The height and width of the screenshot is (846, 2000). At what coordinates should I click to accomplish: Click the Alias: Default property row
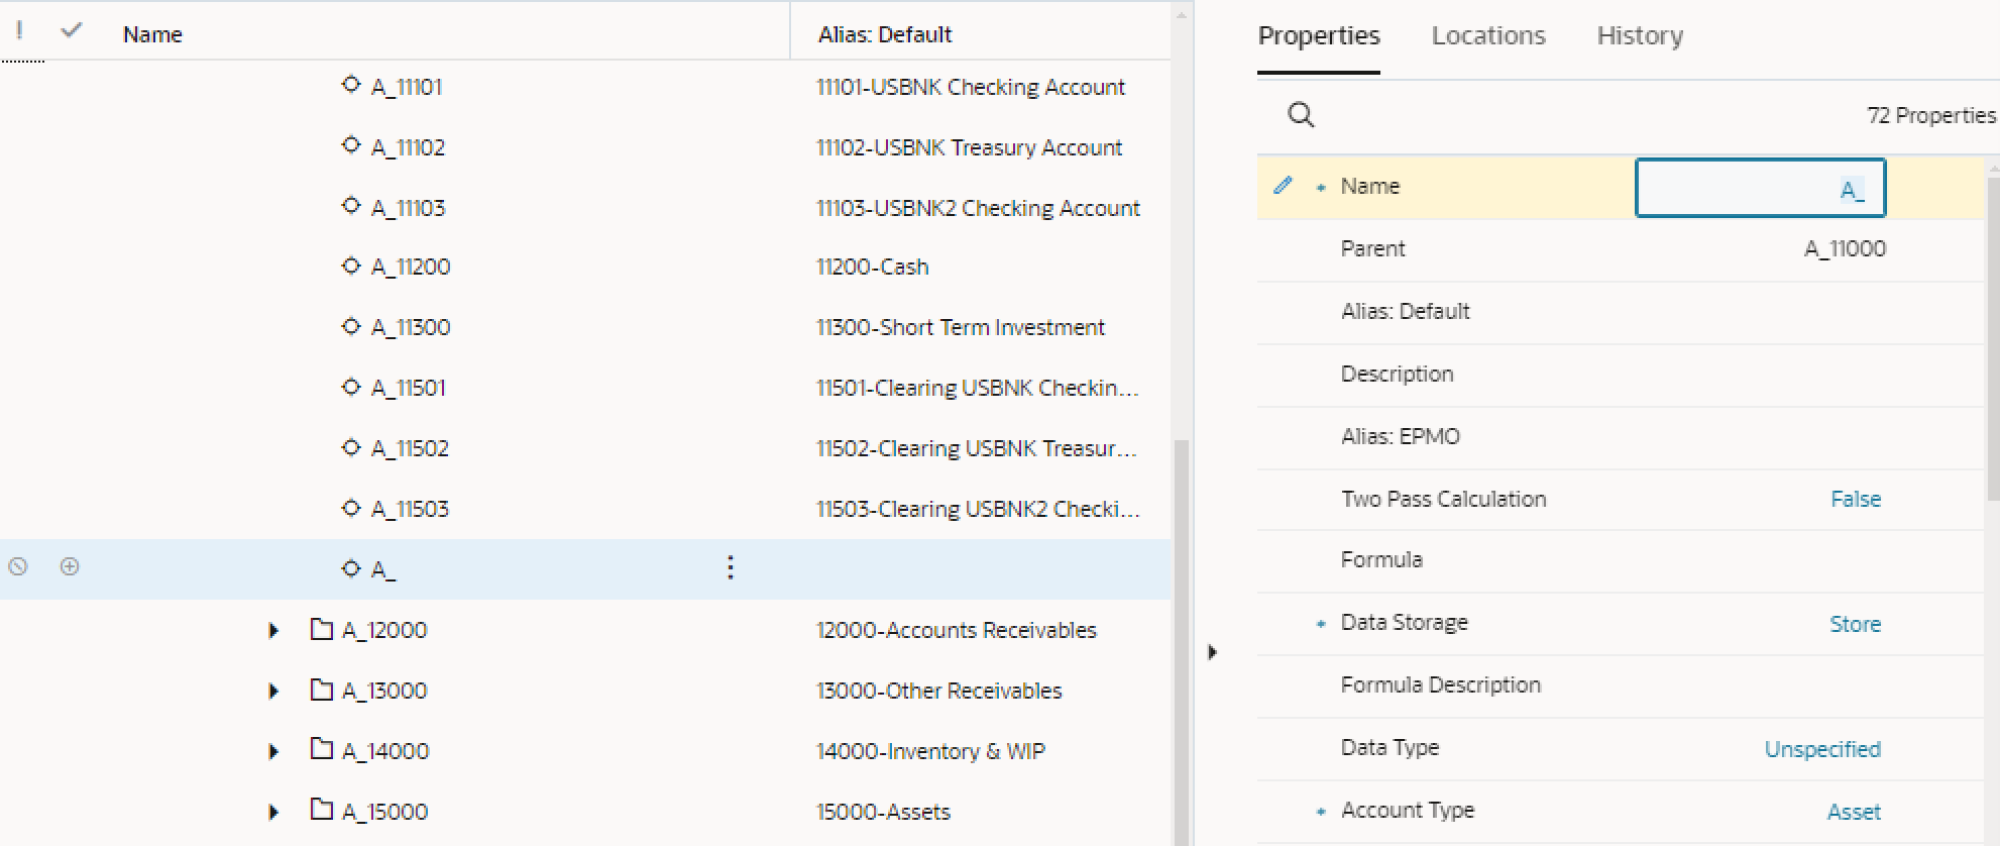click(x=1620, y=312)
